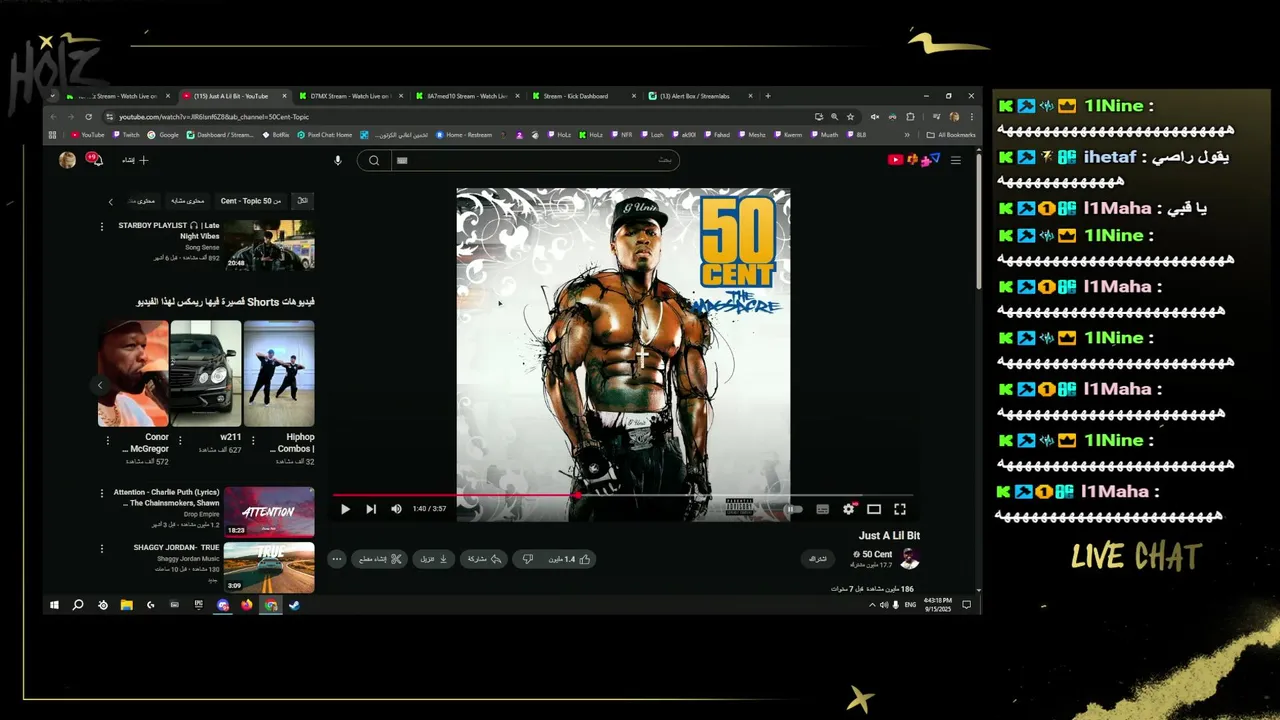Open the All Bookmarks folder

click(x=951, y=135)
